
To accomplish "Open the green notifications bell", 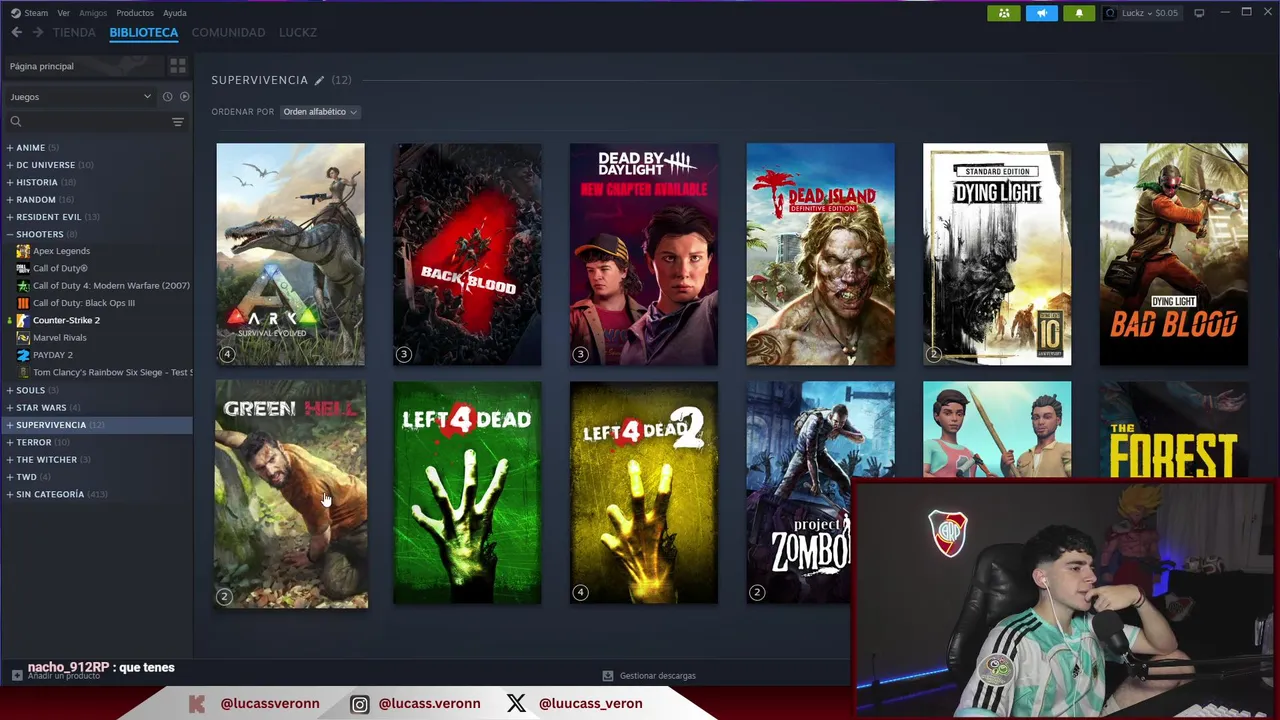I will (1079, 13).
